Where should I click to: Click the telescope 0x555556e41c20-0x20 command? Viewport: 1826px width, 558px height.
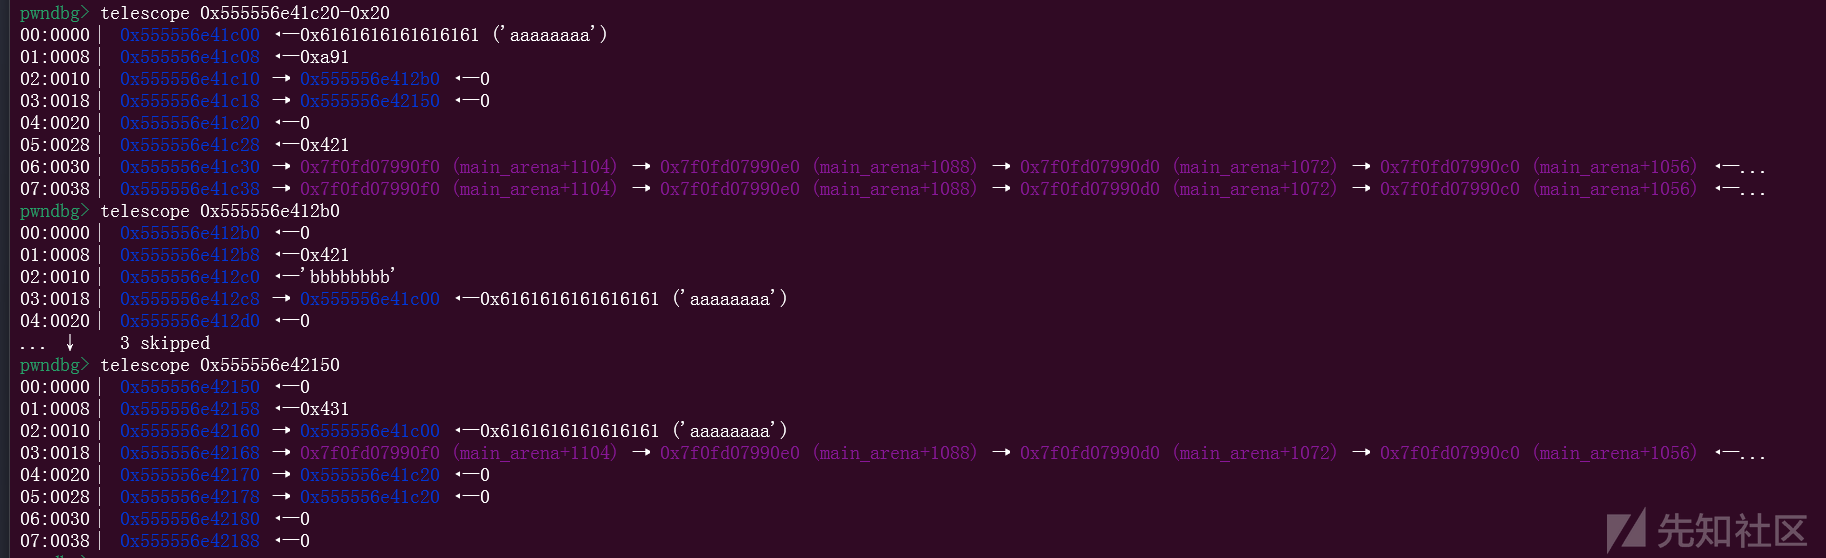pyautogui.click(x=245, y=13)
